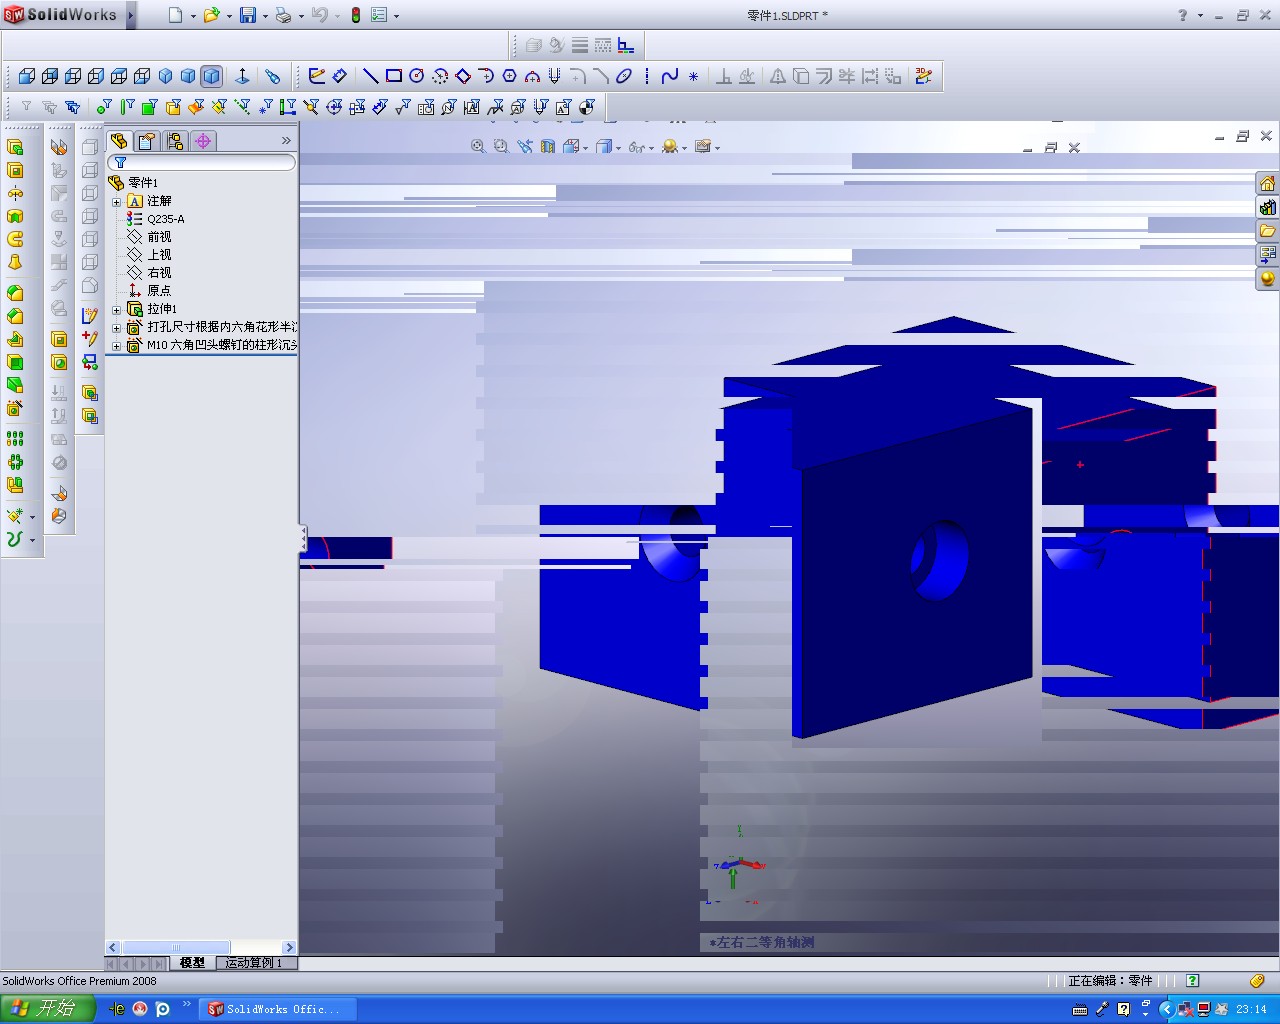Open the View Orientation dropdown arrow
Screen dimensions: 1280x1024
click(x=585, y=147)
